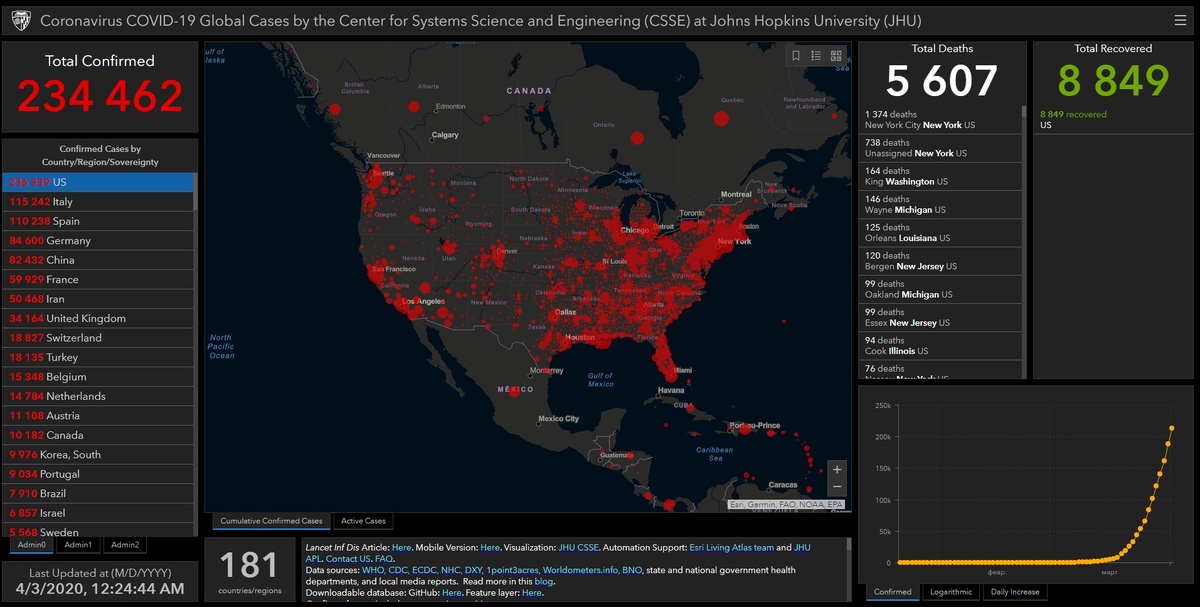Switch to Active Cases map tab
1200x607 pixels.
click(x=363, y=521)
